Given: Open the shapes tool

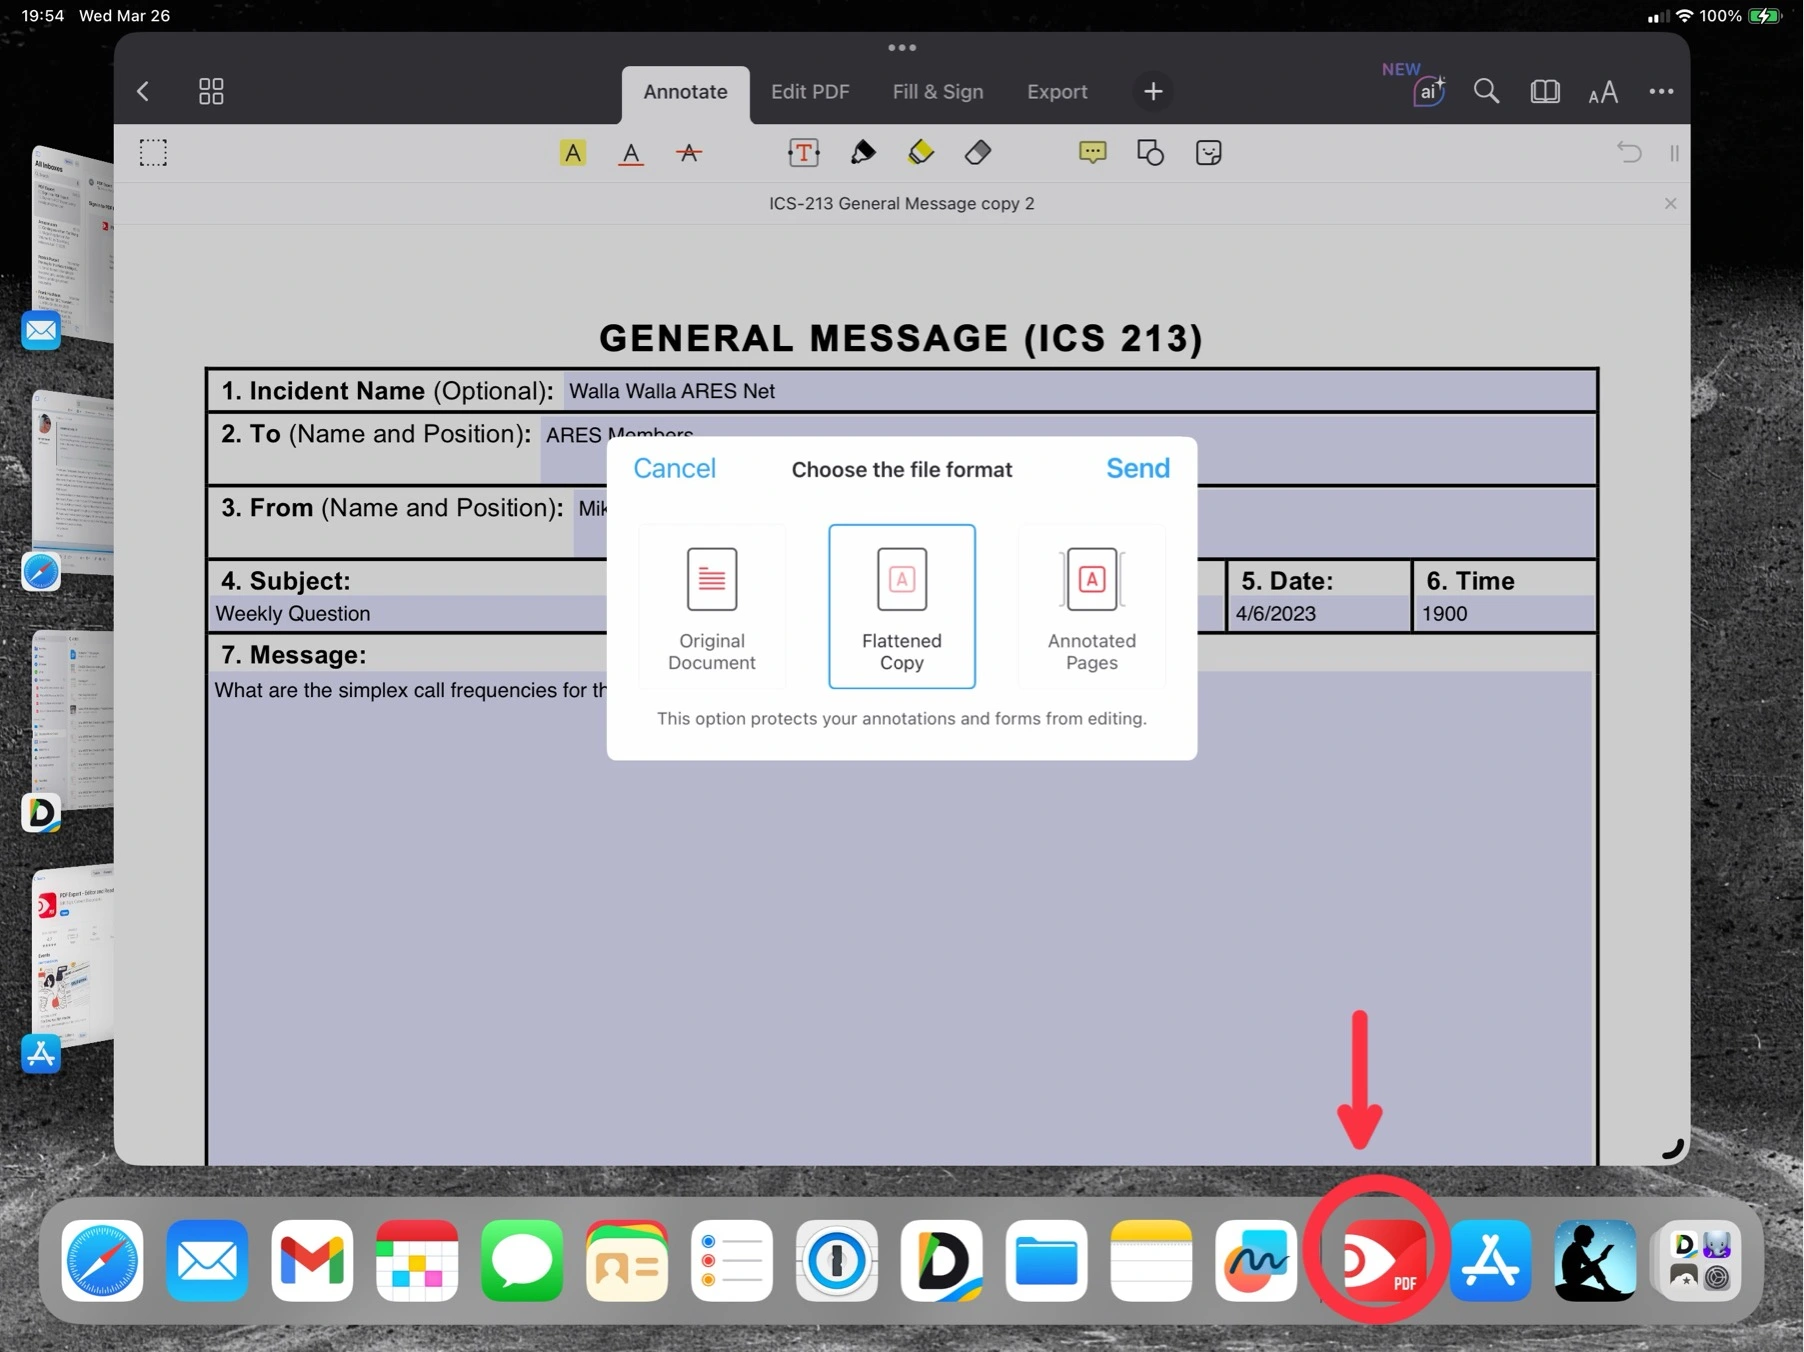Looking at the screenshot, I should pos(1150,153).
